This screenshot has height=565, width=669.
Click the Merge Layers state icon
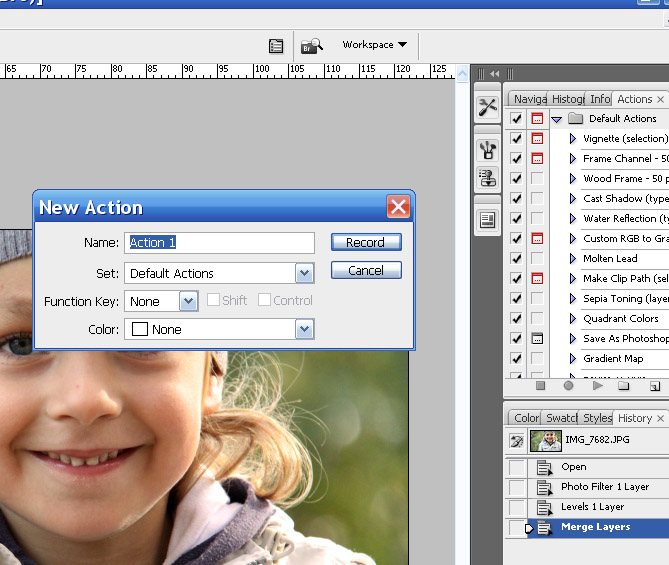point(544,527)
